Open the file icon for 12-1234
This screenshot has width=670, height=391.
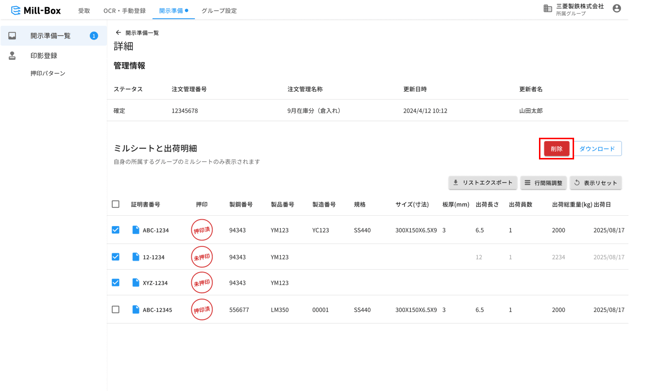click(135, 257)
